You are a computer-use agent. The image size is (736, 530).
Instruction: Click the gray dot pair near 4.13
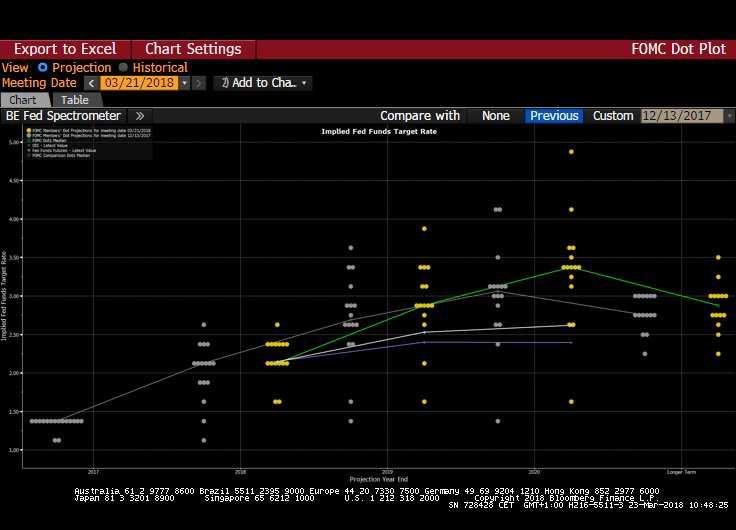498,209
